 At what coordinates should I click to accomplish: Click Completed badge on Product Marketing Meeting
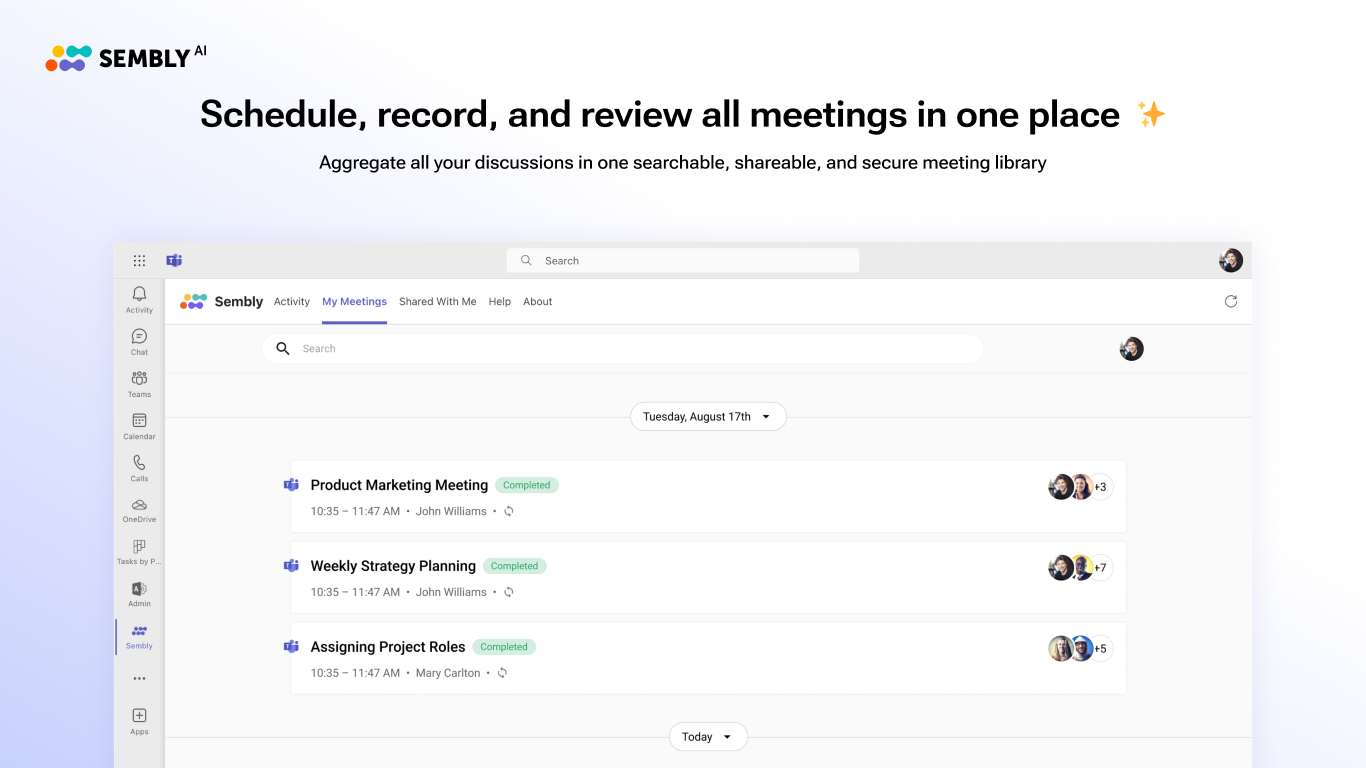coord(527,485)
